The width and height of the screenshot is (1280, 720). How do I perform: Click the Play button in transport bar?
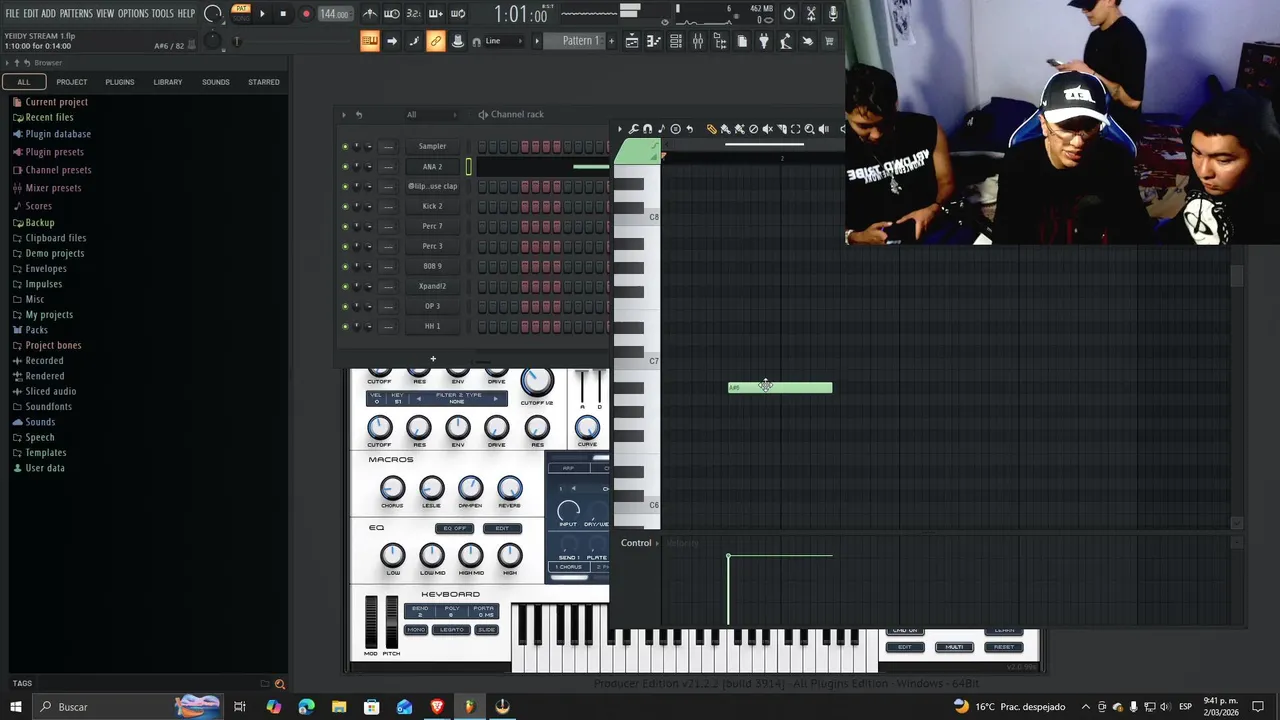tap(262, 14)
